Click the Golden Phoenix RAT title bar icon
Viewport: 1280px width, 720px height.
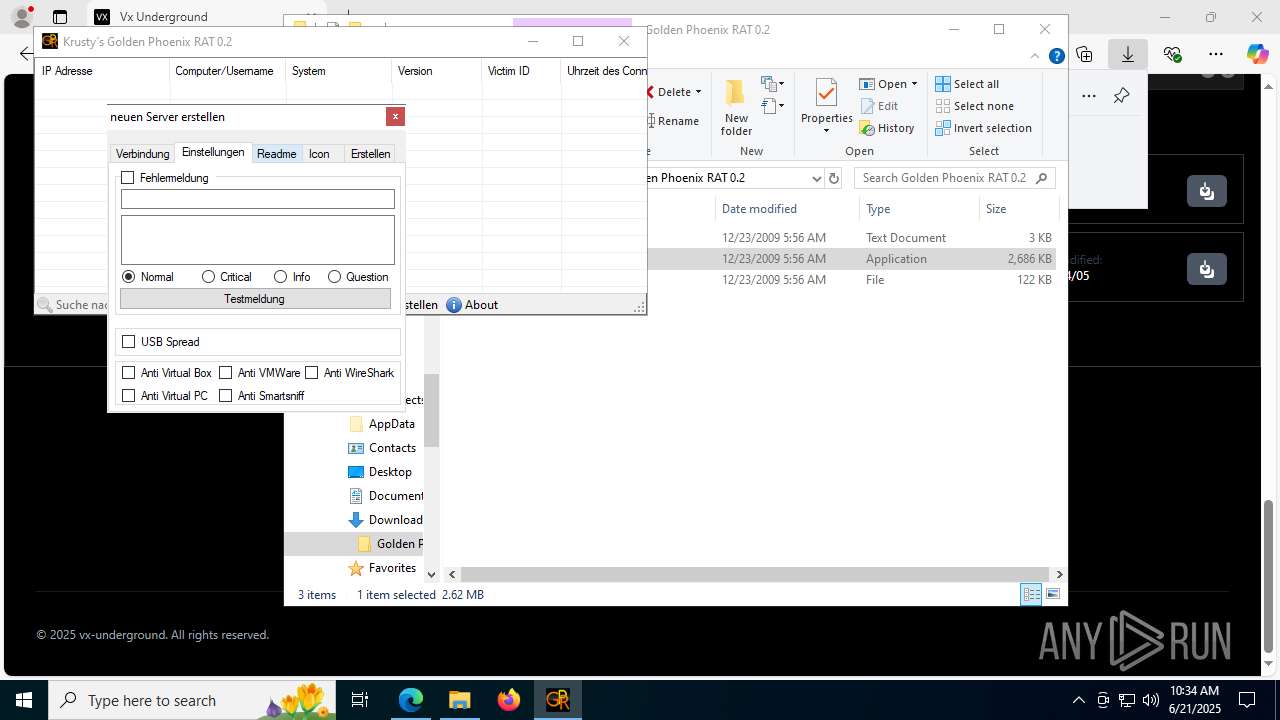pos(50,41)
